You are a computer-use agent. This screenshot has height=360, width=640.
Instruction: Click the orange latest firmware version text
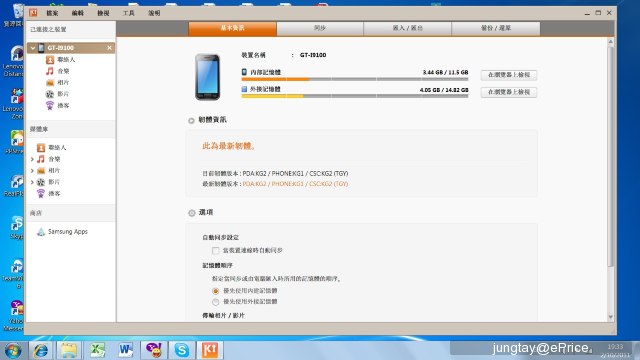point(295,184)
